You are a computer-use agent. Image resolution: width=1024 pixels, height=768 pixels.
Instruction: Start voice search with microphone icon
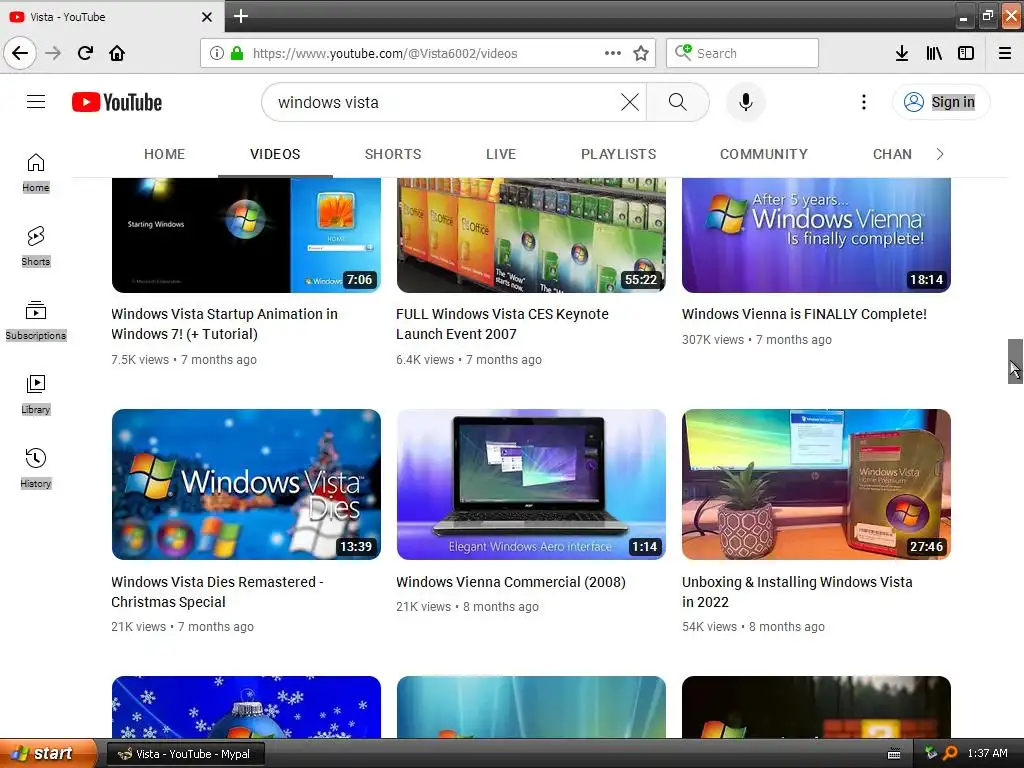click(x=746, y=102)
